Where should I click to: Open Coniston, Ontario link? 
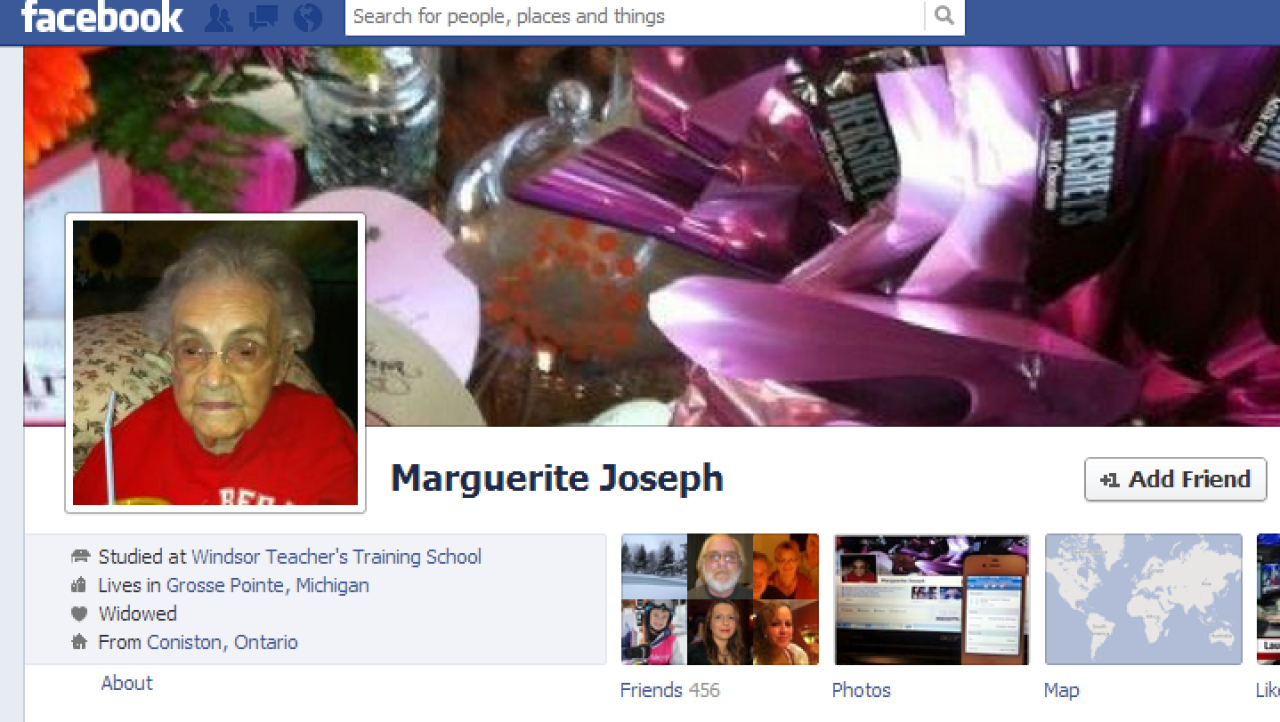point(222,642)
